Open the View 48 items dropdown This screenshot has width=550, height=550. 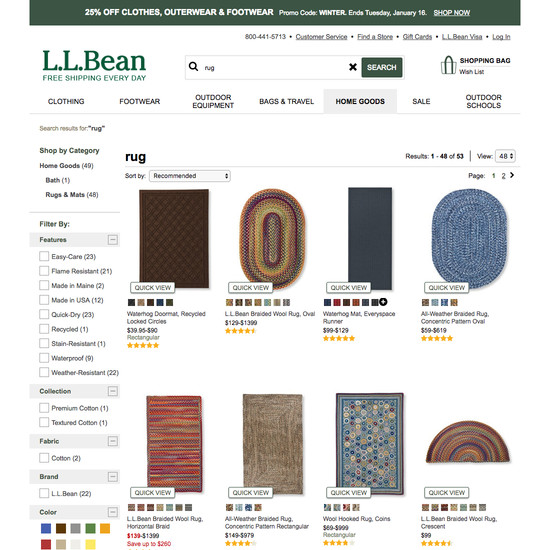pos(505,156)
